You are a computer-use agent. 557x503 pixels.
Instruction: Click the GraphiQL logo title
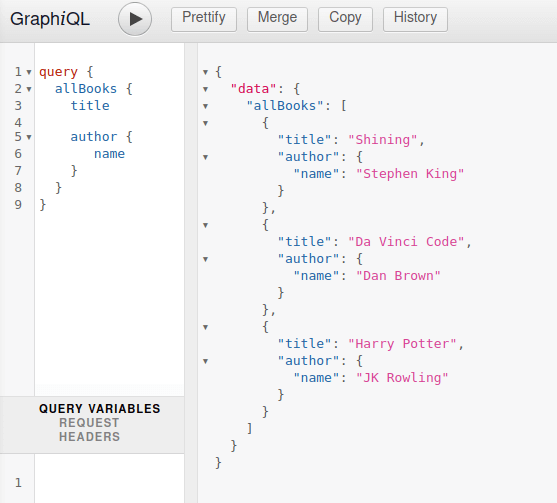tap(50, 19)
